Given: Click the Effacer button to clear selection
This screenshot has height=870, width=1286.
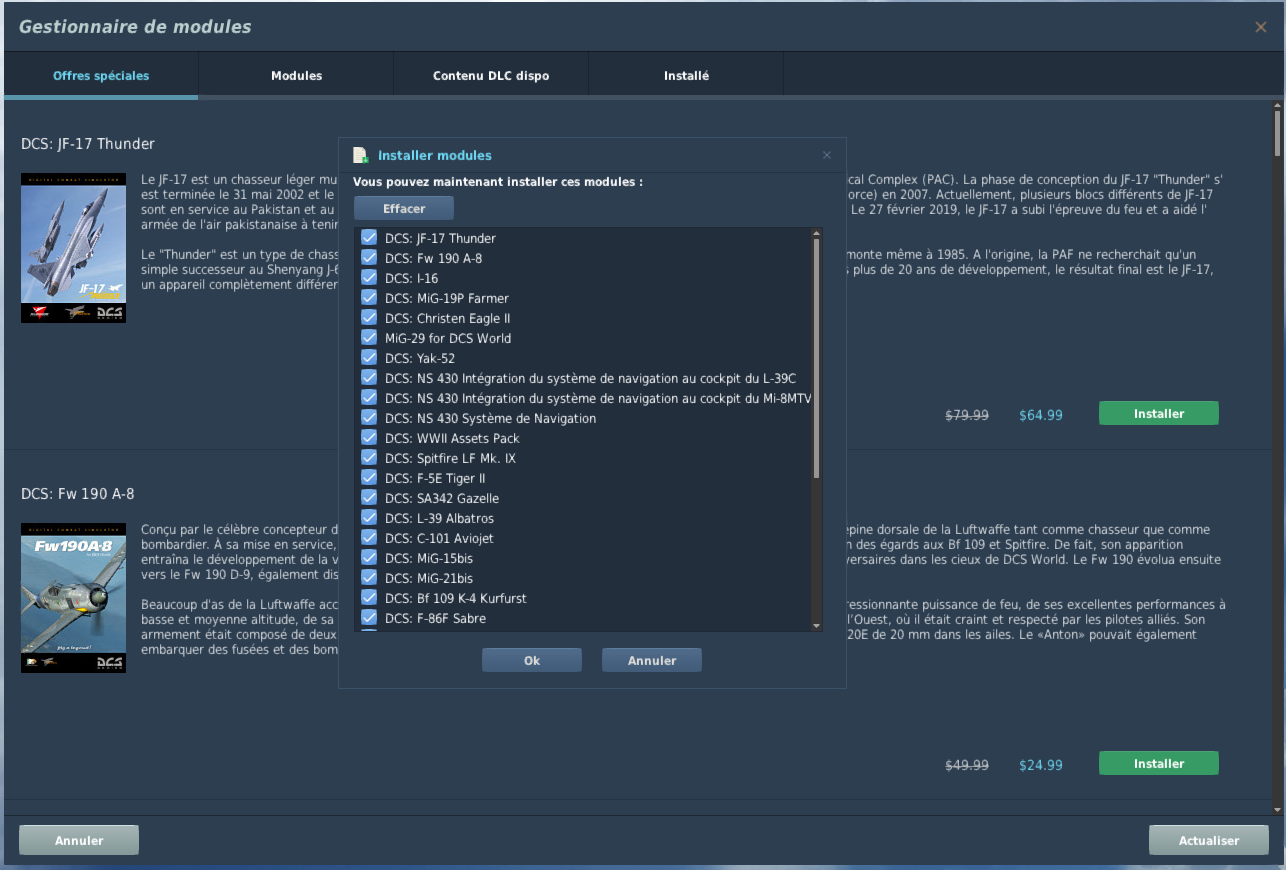Looking at the screenshot, I should coord(404,208).
